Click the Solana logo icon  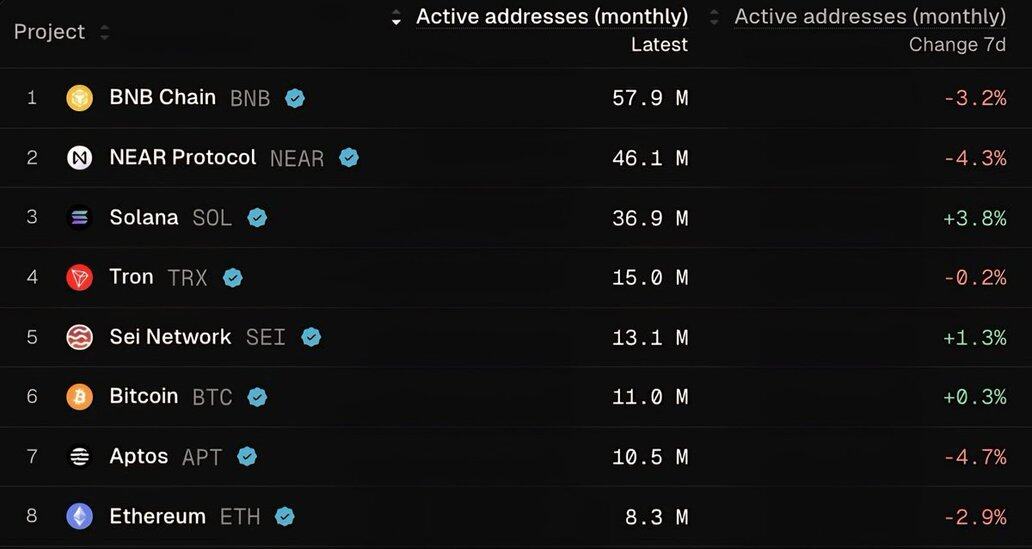[x=79, y=217]
